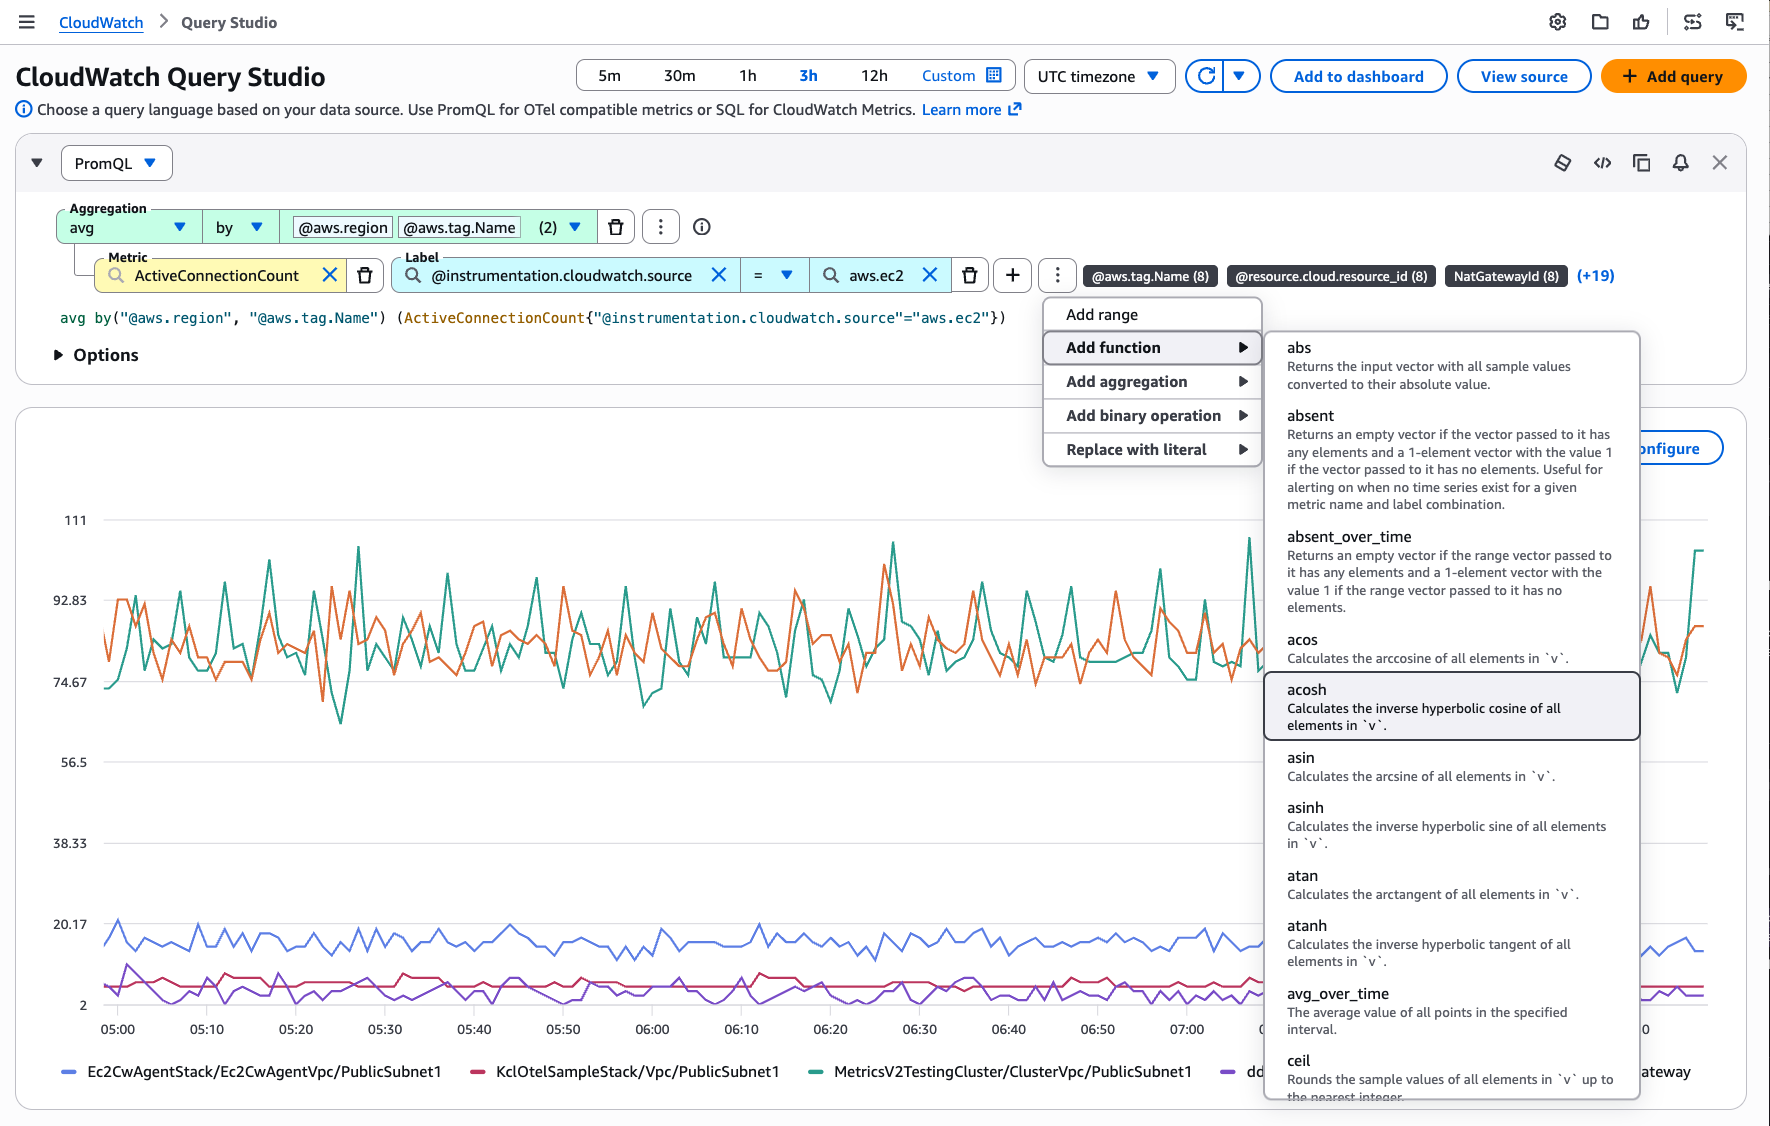Clear the aws.ec2 label value
The width and height of the screenshot is (1770, 1126).
[929, 275]
